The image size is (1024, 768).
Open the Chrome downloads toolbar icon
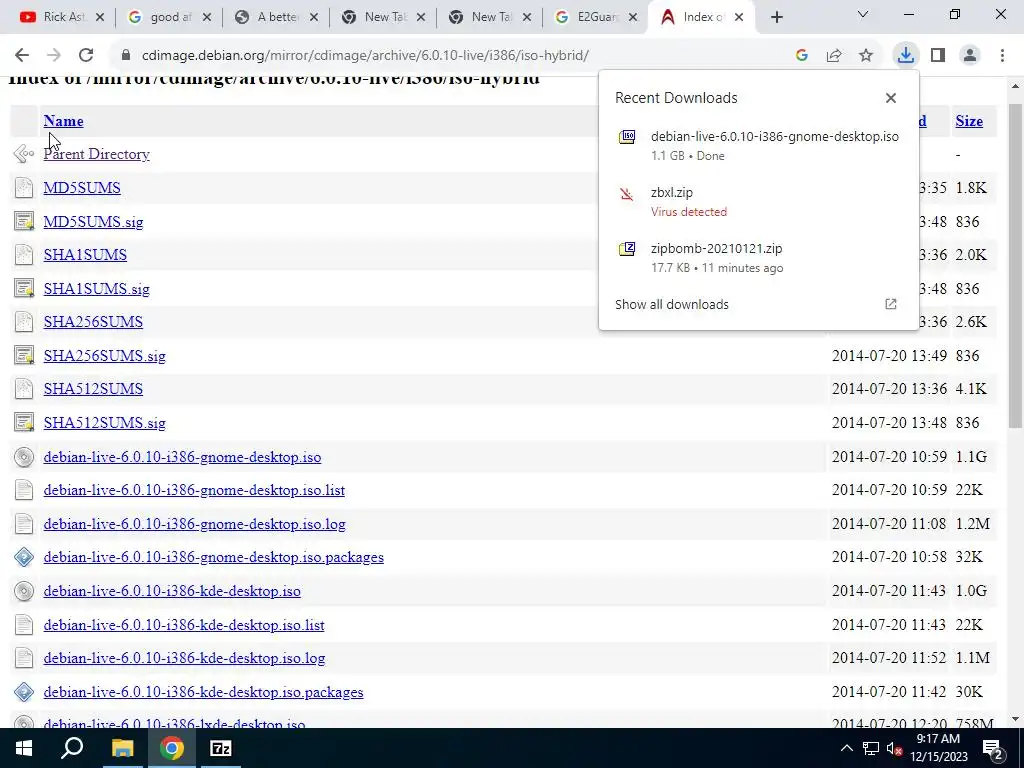coord(905,56)
